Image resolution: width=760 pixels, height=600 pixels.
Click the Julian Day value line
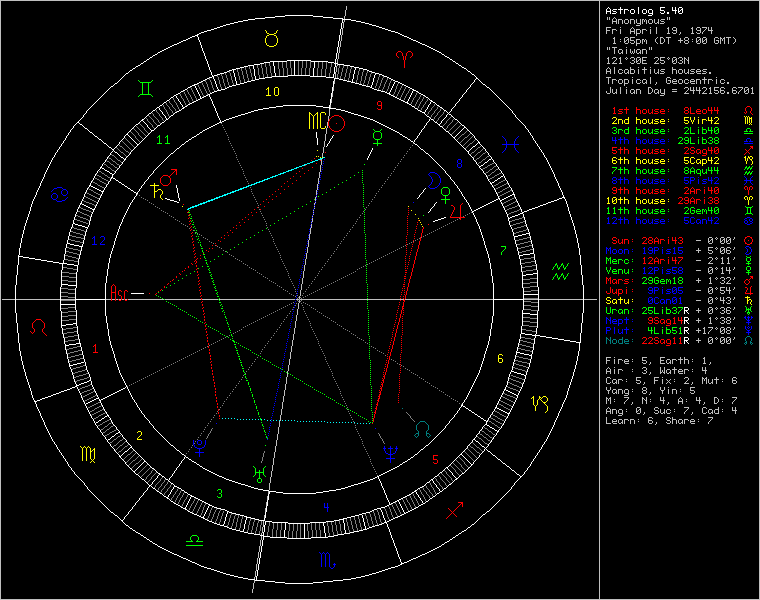(680, 91)
